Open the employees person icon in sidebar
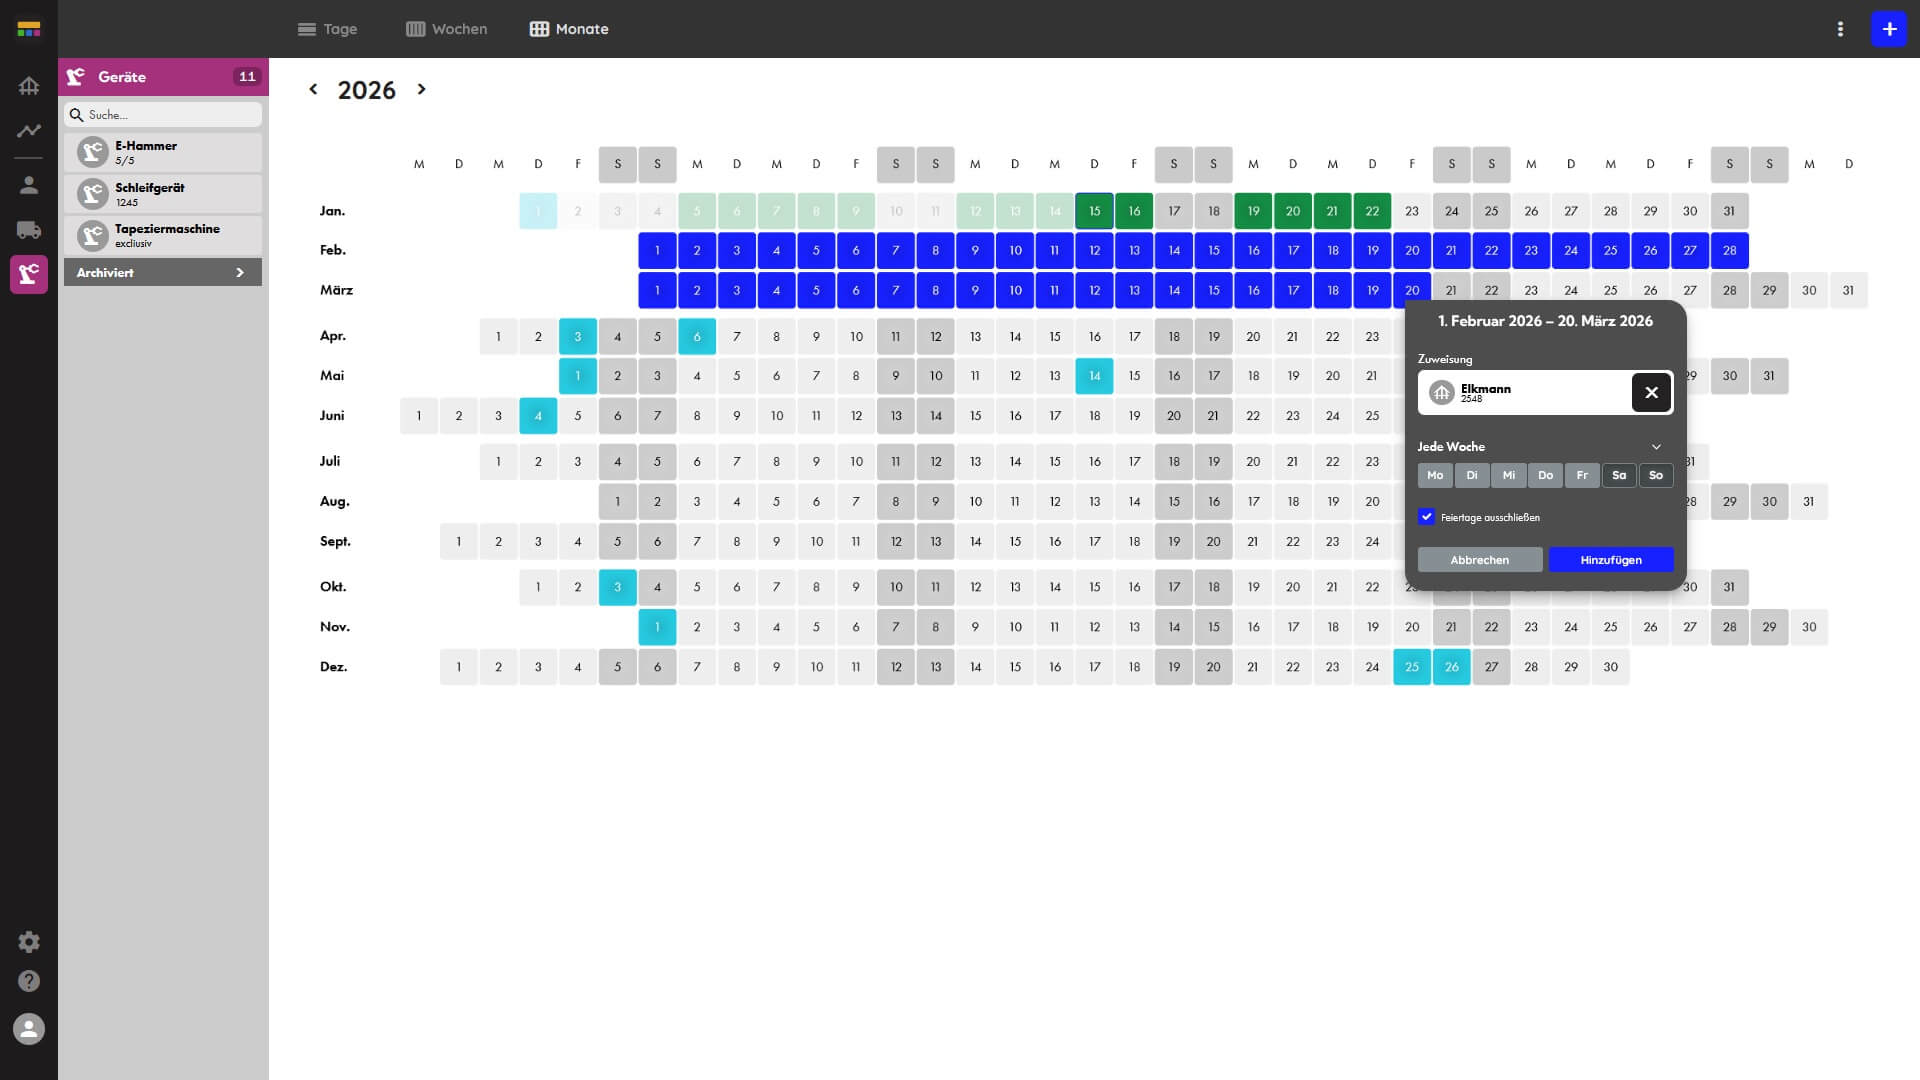 [29, 185]
